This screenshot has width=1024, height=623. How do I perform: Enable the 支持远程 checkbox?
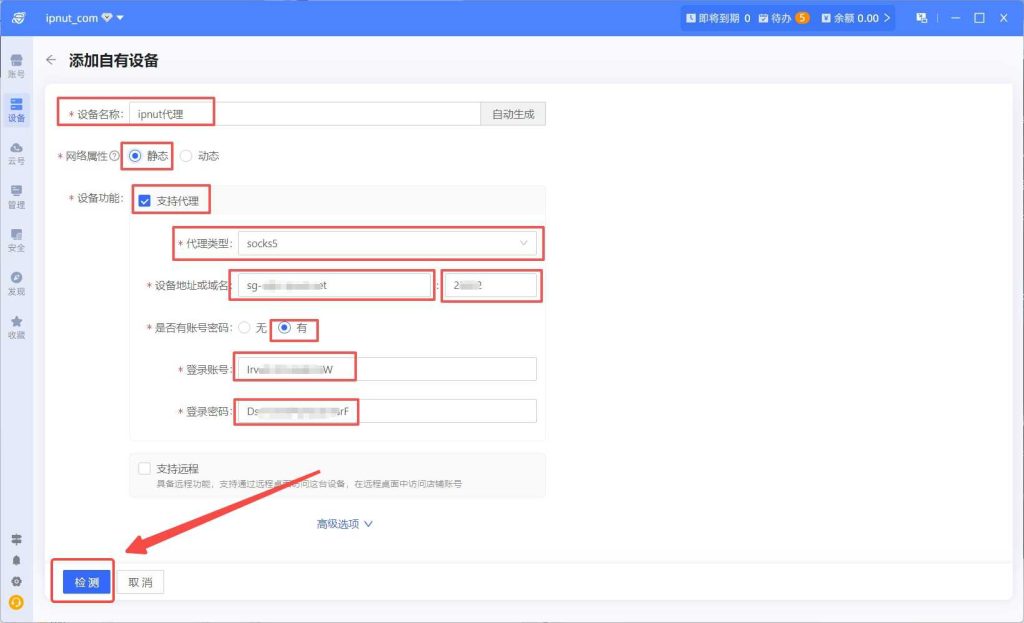(x=144, y=468)
